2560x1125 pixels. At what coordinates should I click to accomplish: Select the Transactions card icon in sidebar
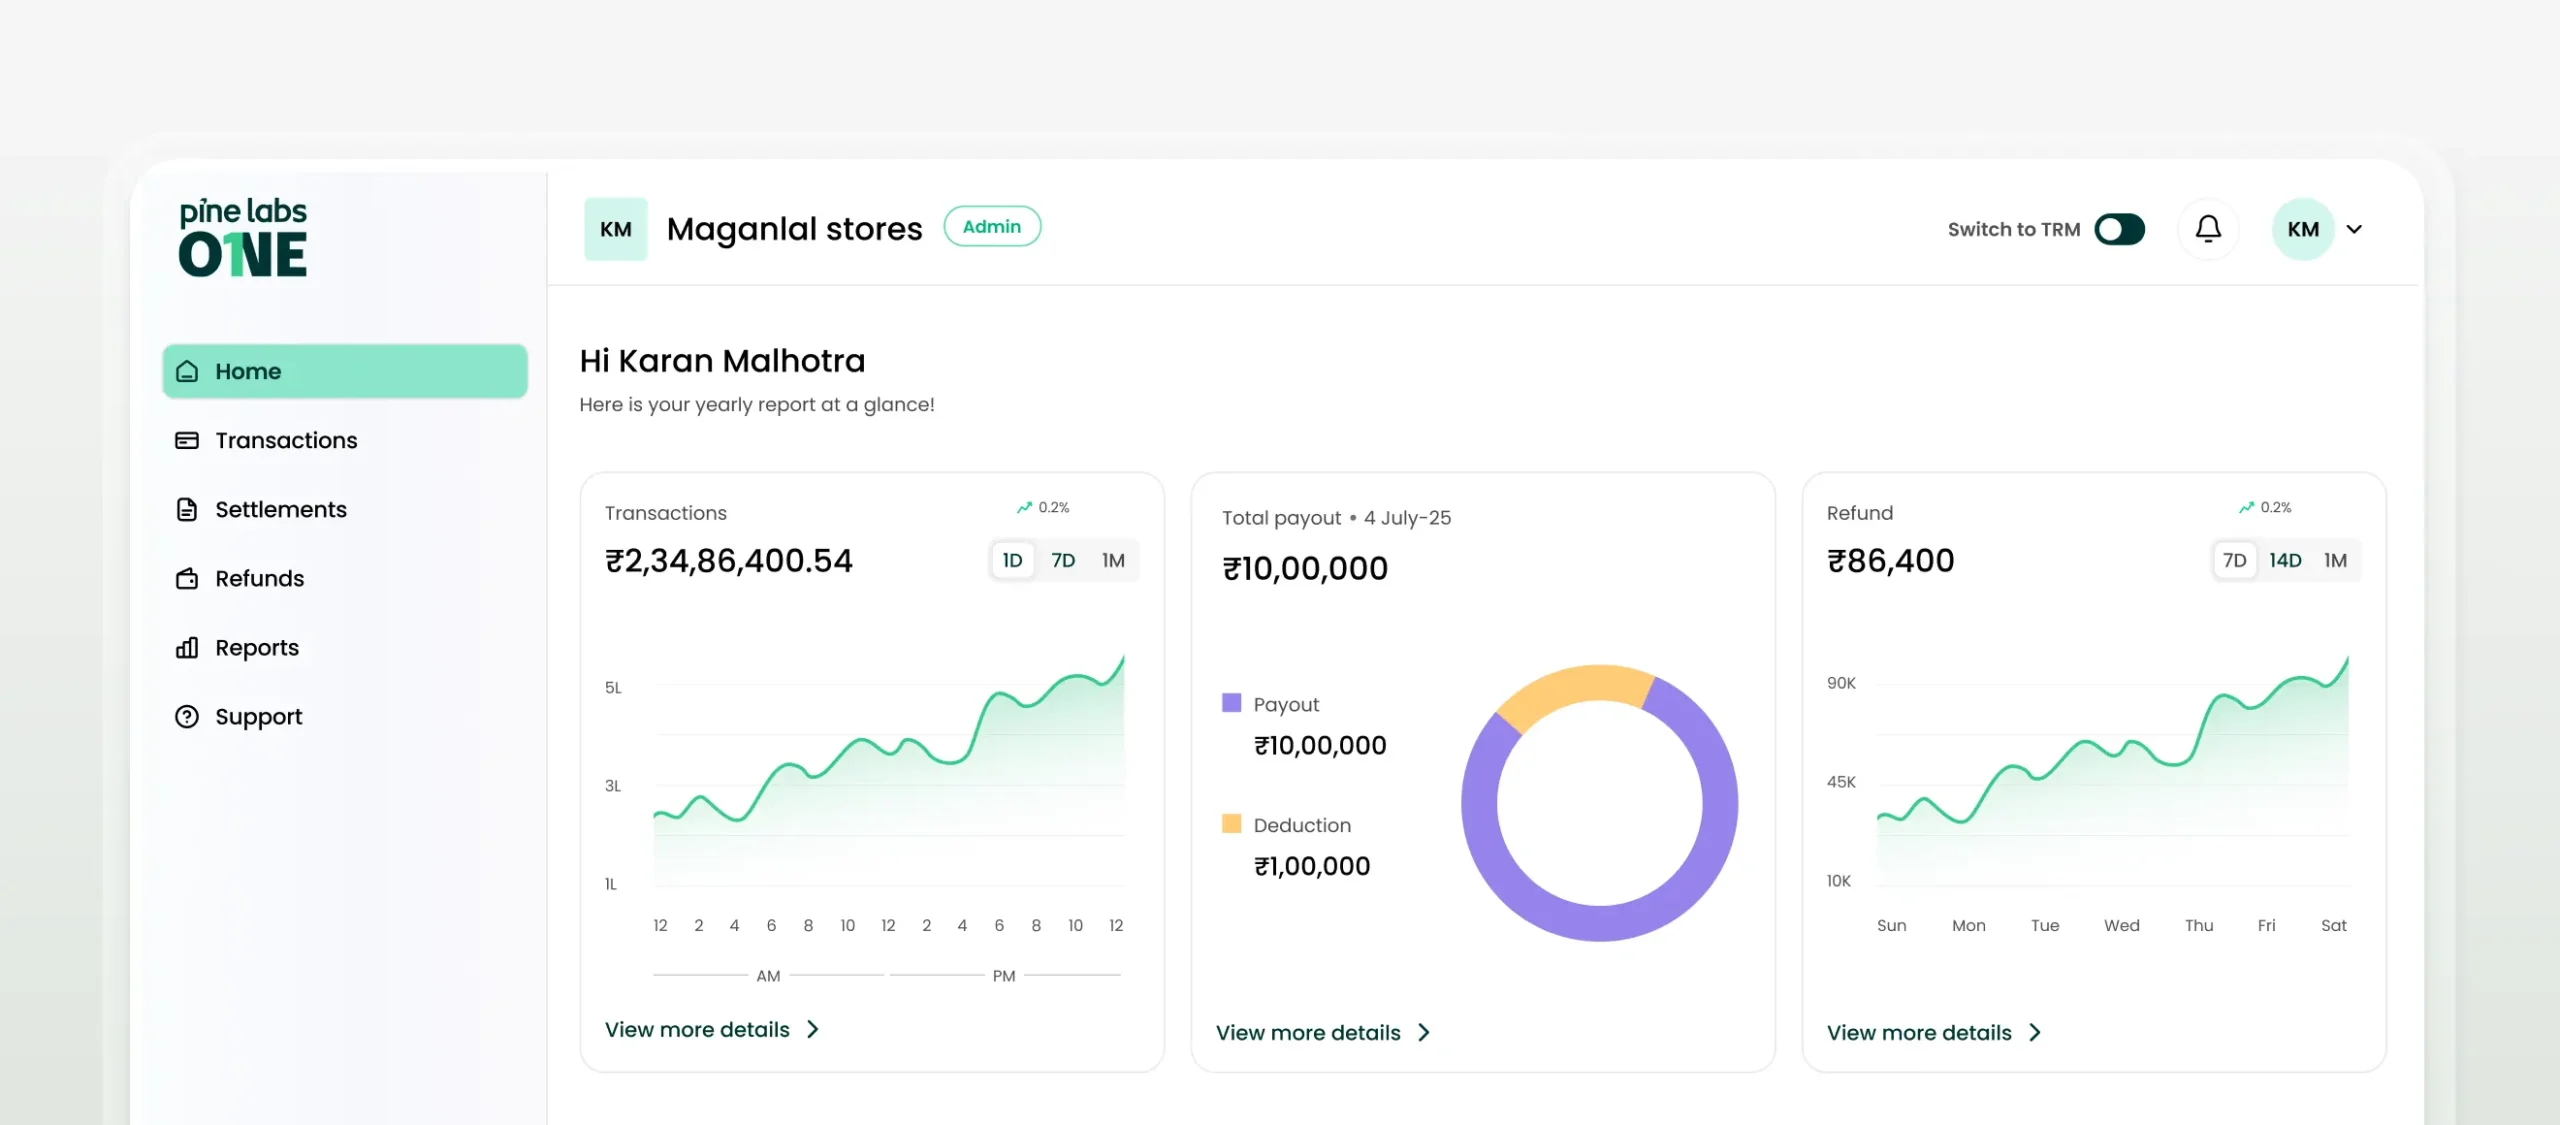189,440
